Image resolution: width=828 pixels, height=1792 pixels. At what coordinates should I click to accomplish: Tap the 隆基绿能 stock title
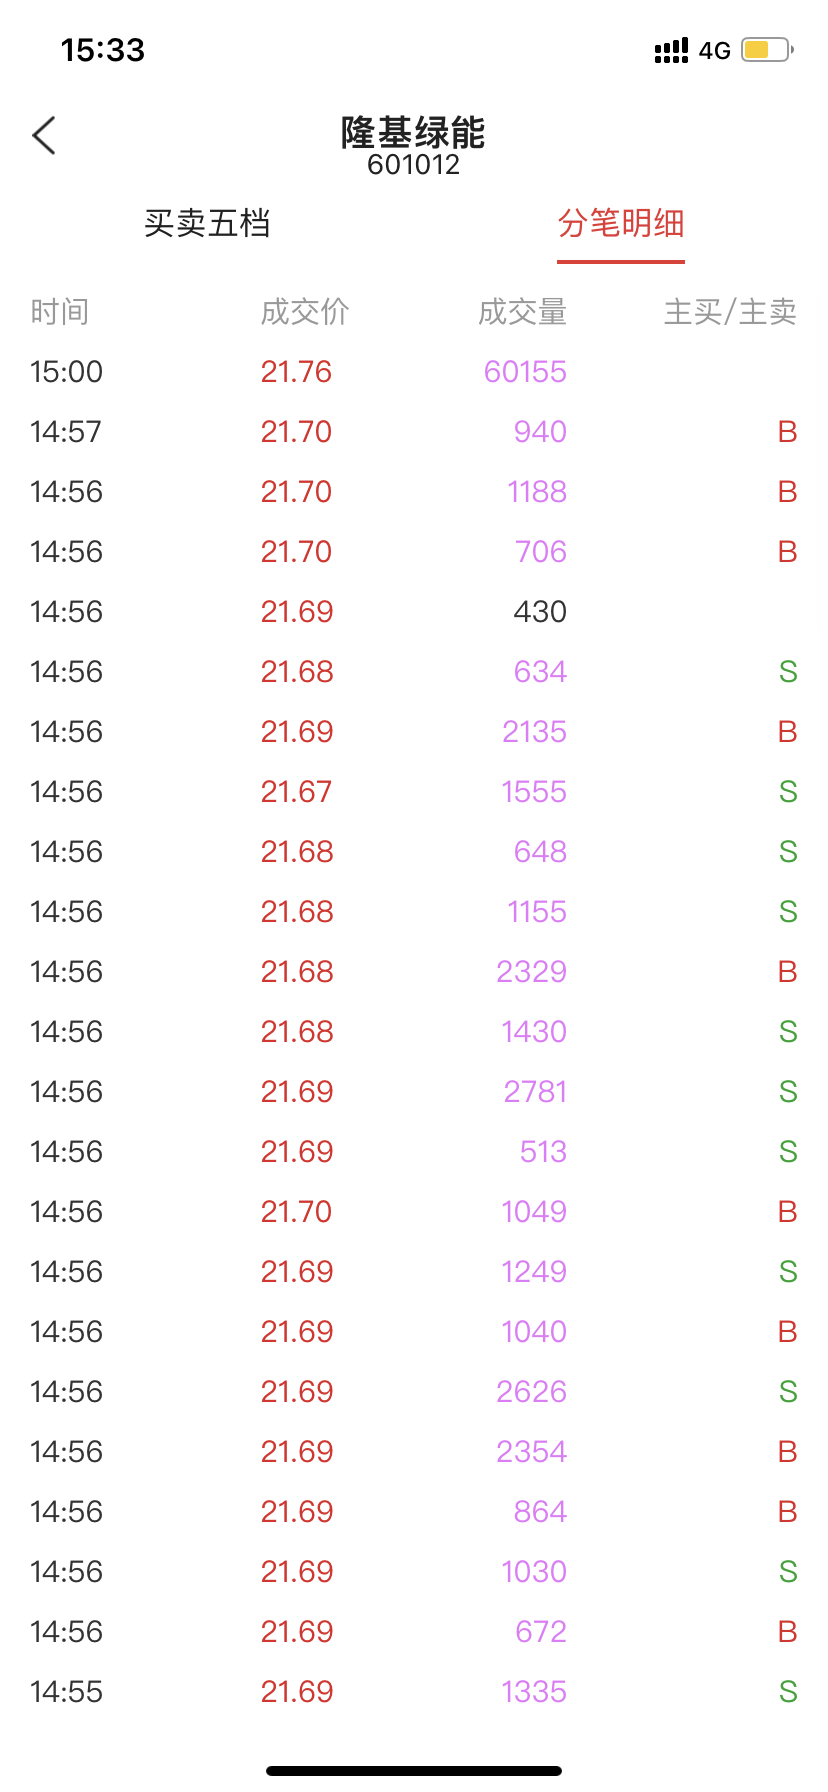click(x=413, y=132)
